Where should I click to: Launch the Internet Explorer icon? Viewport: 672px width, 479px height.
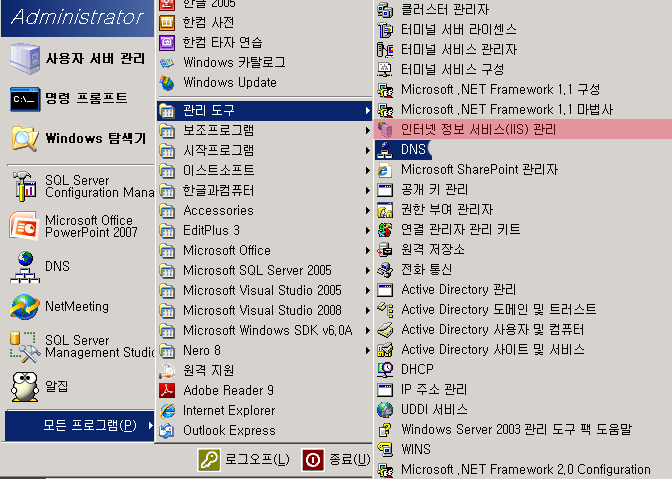point(167,410)
